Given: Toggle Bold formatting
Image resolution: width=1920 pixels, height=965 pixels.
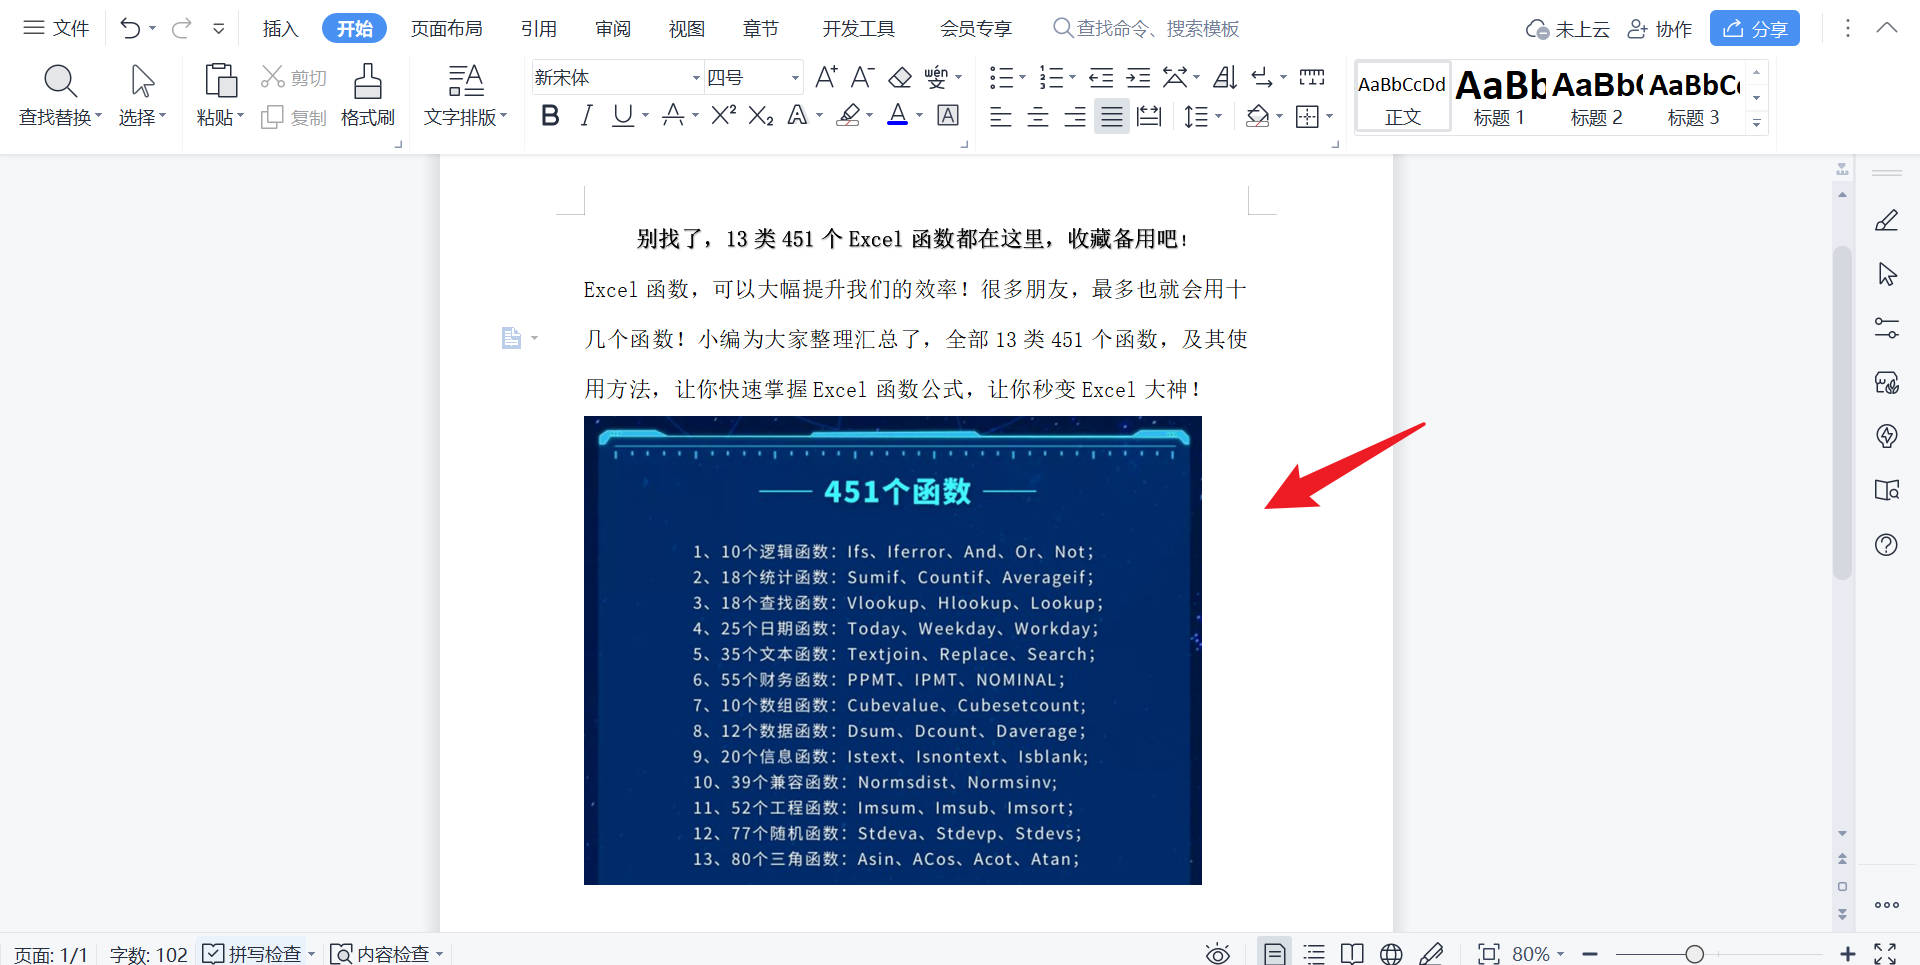Looking at the screenshot, I should (550, 116).
